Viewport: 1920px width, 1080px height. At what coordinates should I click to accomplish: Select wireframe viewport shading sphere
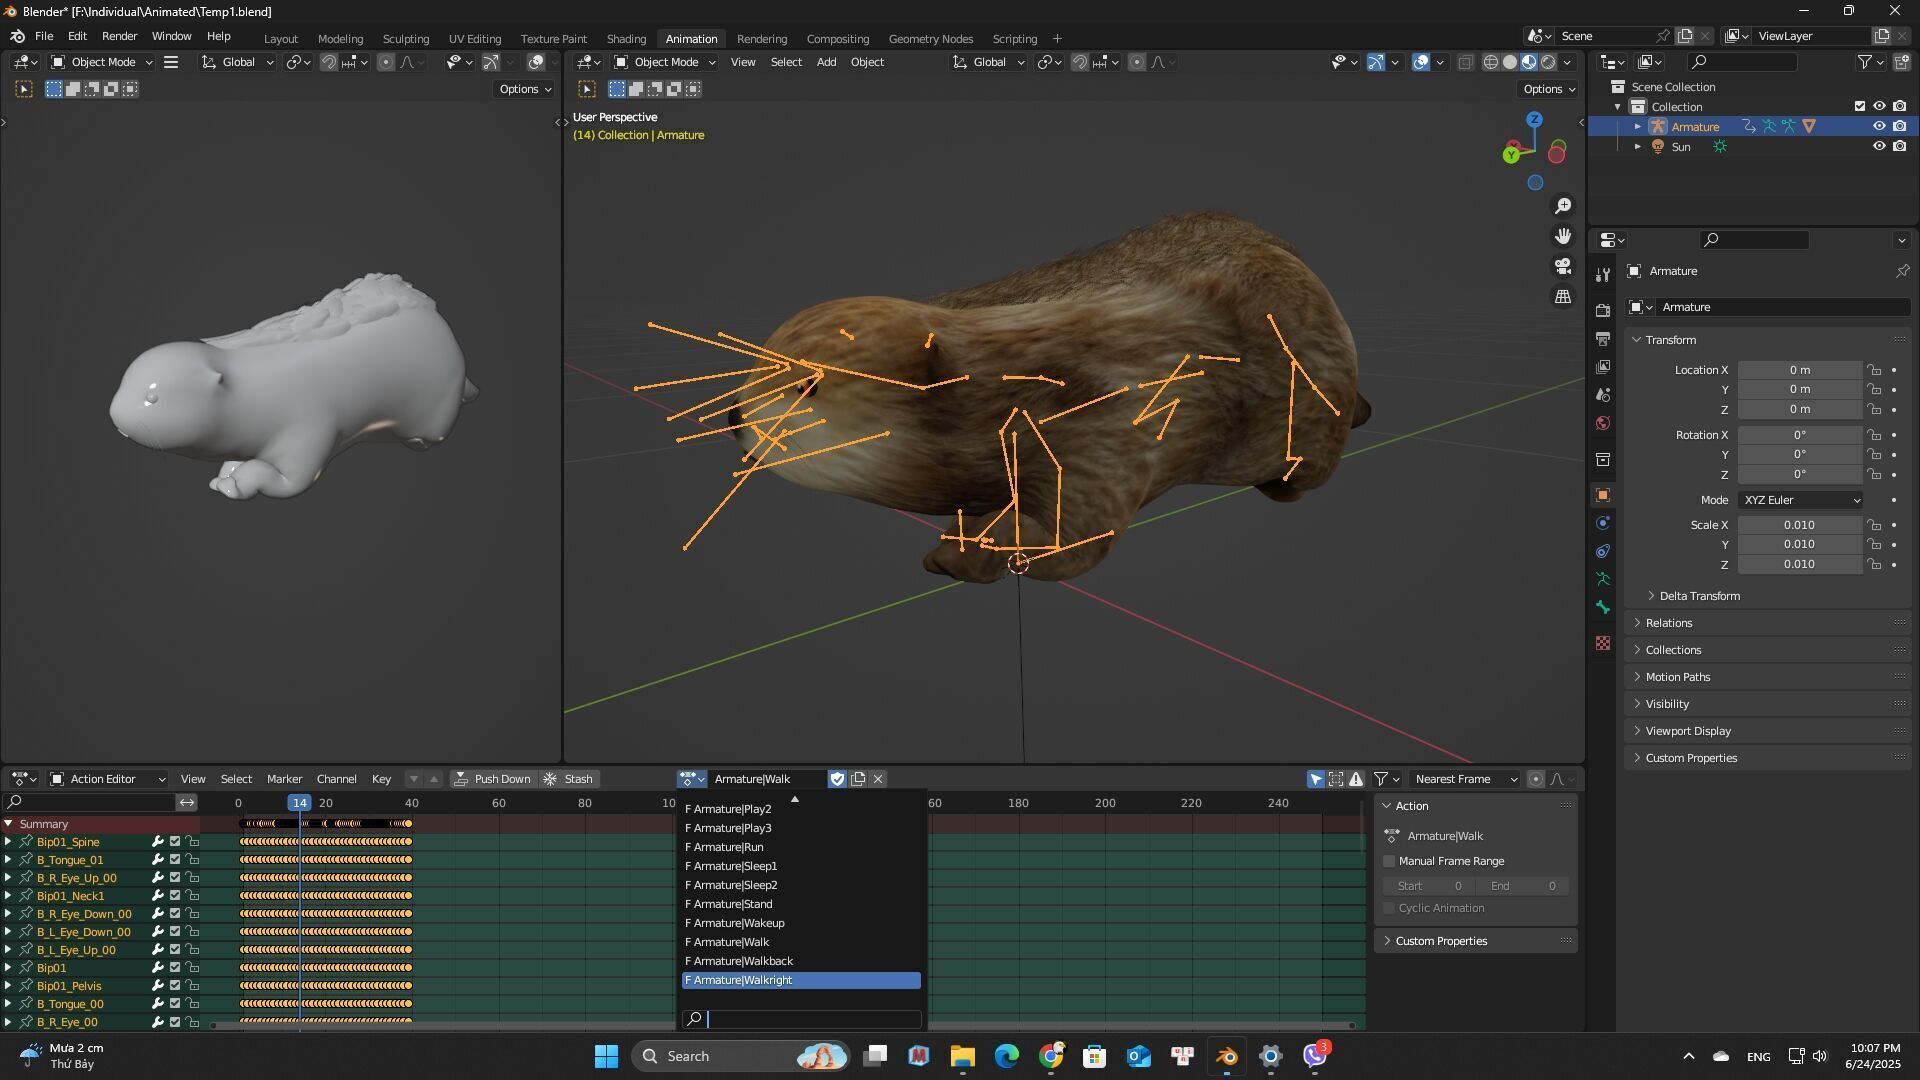[1491, 62]
